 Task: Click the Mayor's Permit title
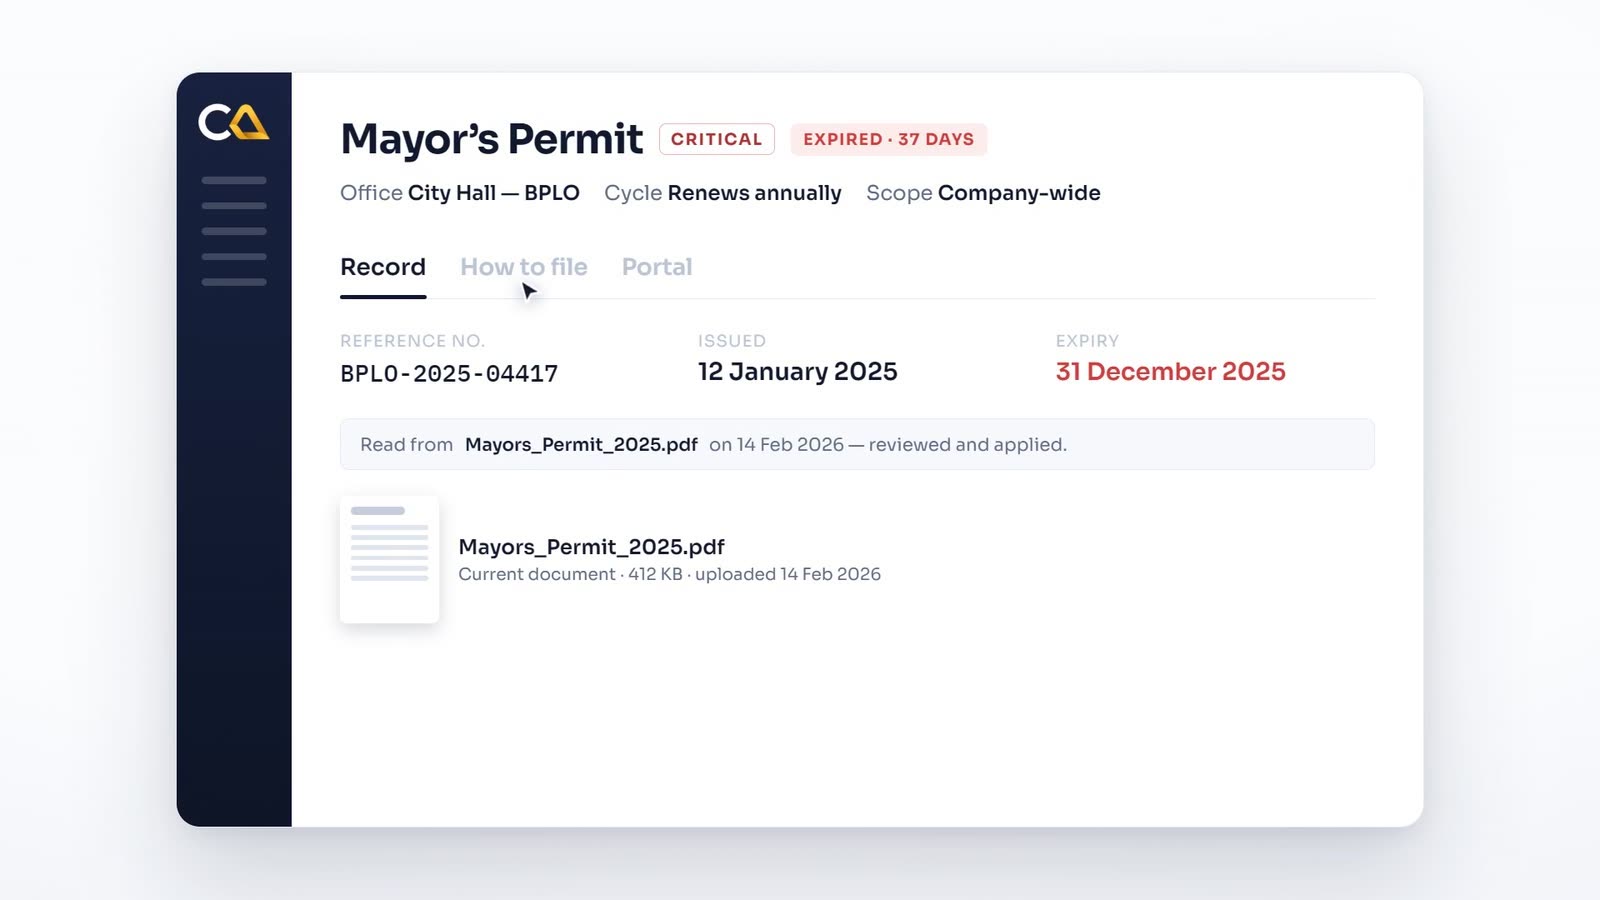click(x=492, y=139)
